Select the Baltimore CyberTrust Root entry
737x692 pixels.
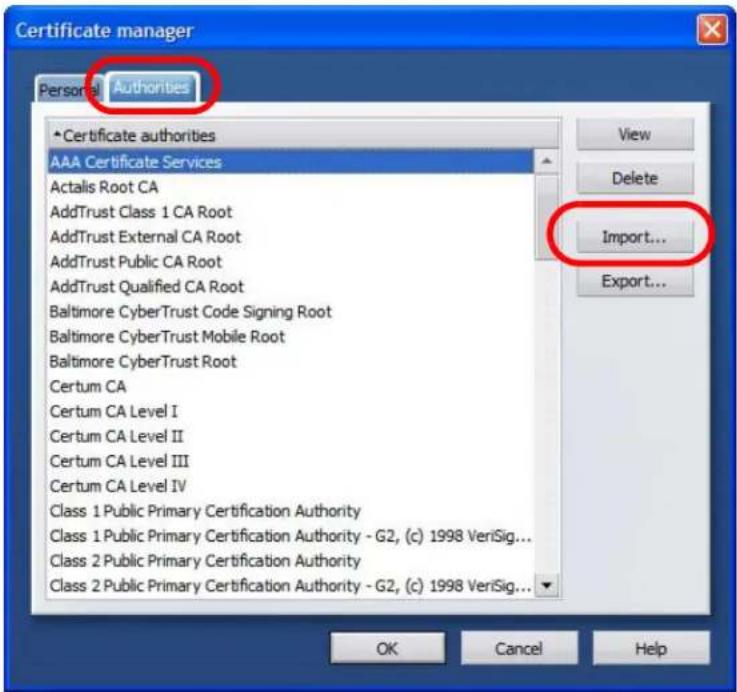[290, 362]
